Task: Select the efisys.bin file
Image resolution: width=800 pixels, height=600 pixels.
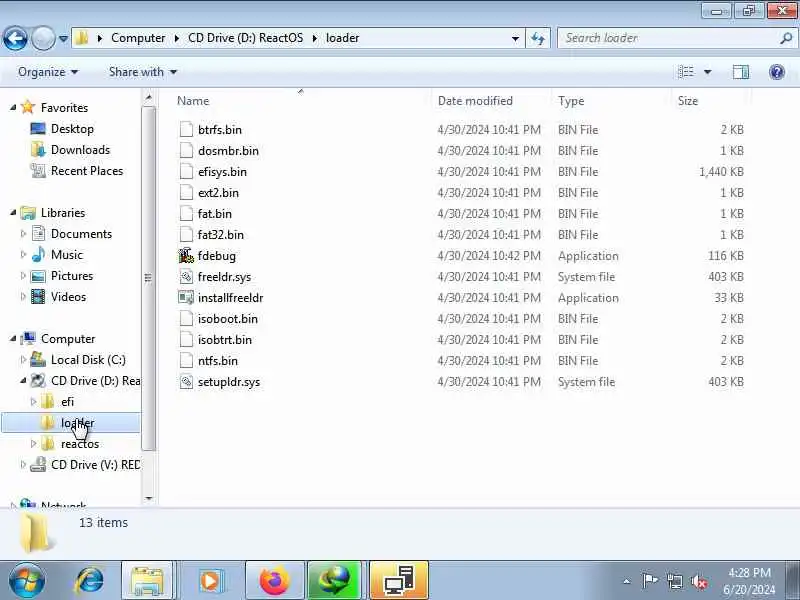Action: pos(222,172)
